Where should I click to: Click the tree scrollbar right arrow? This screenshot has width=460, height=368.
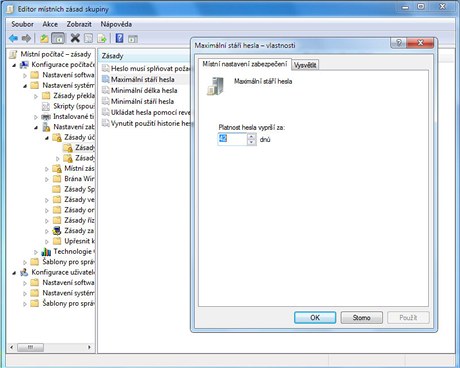click(x=89, y=347)
